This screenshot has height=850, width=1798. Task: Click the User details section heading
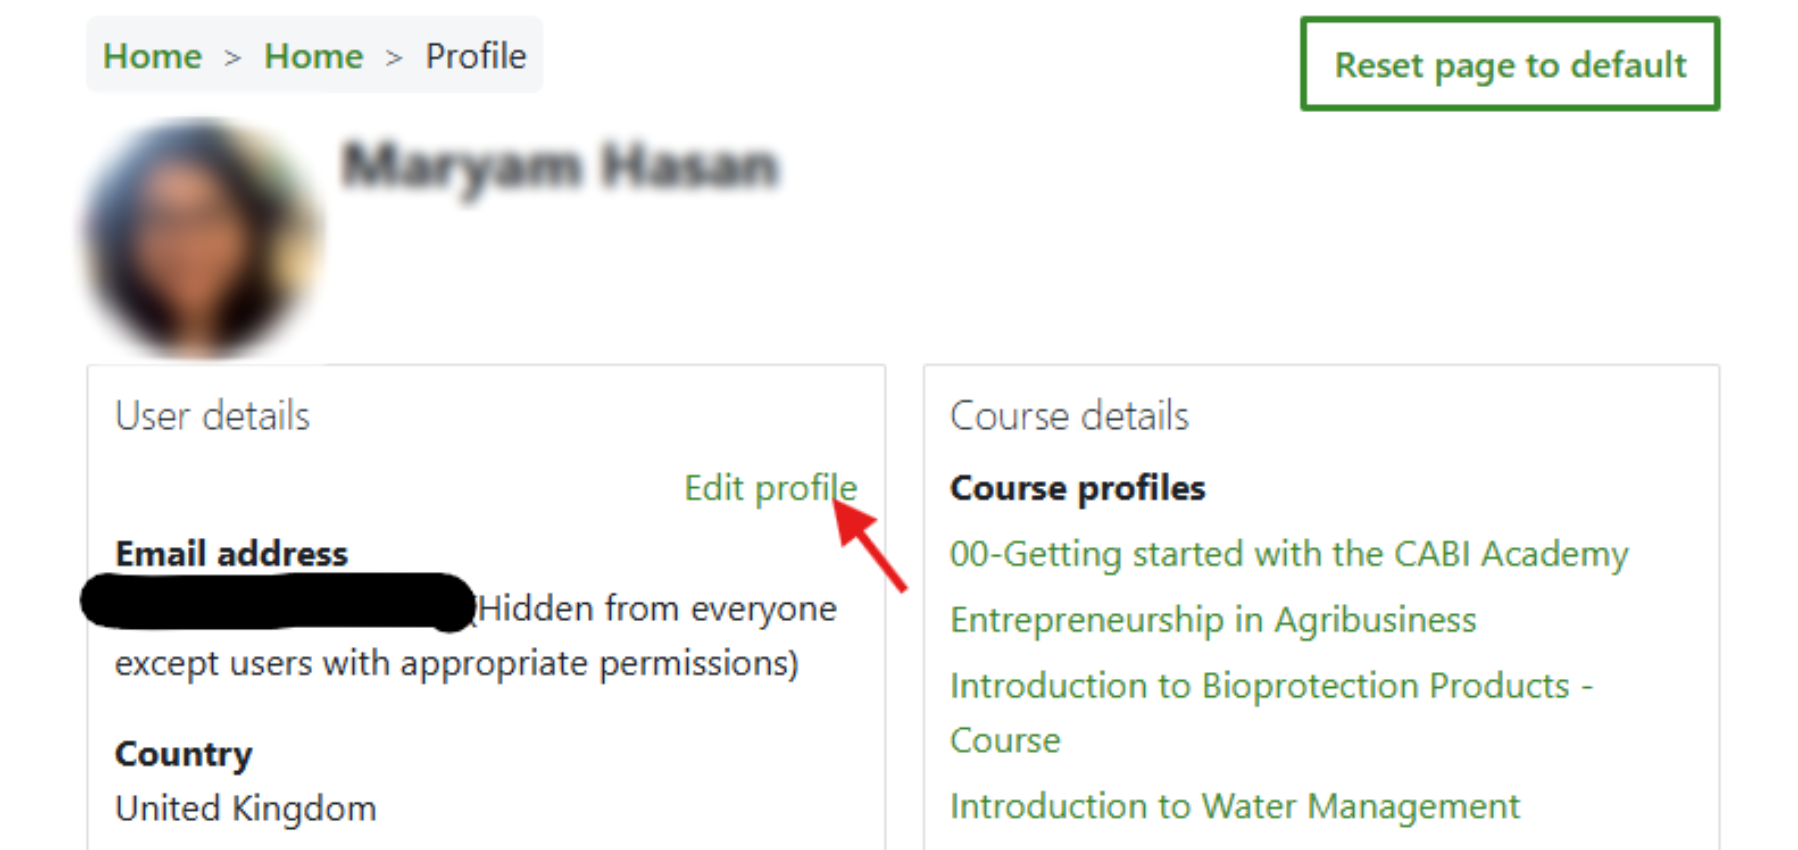[212, 416]
